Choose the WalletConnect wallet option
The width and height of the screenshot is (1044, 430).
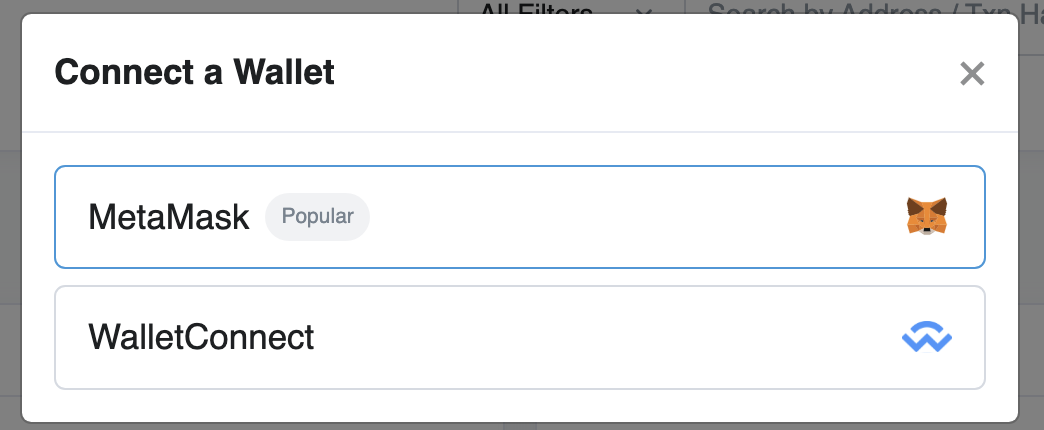(x=519, y=338)
